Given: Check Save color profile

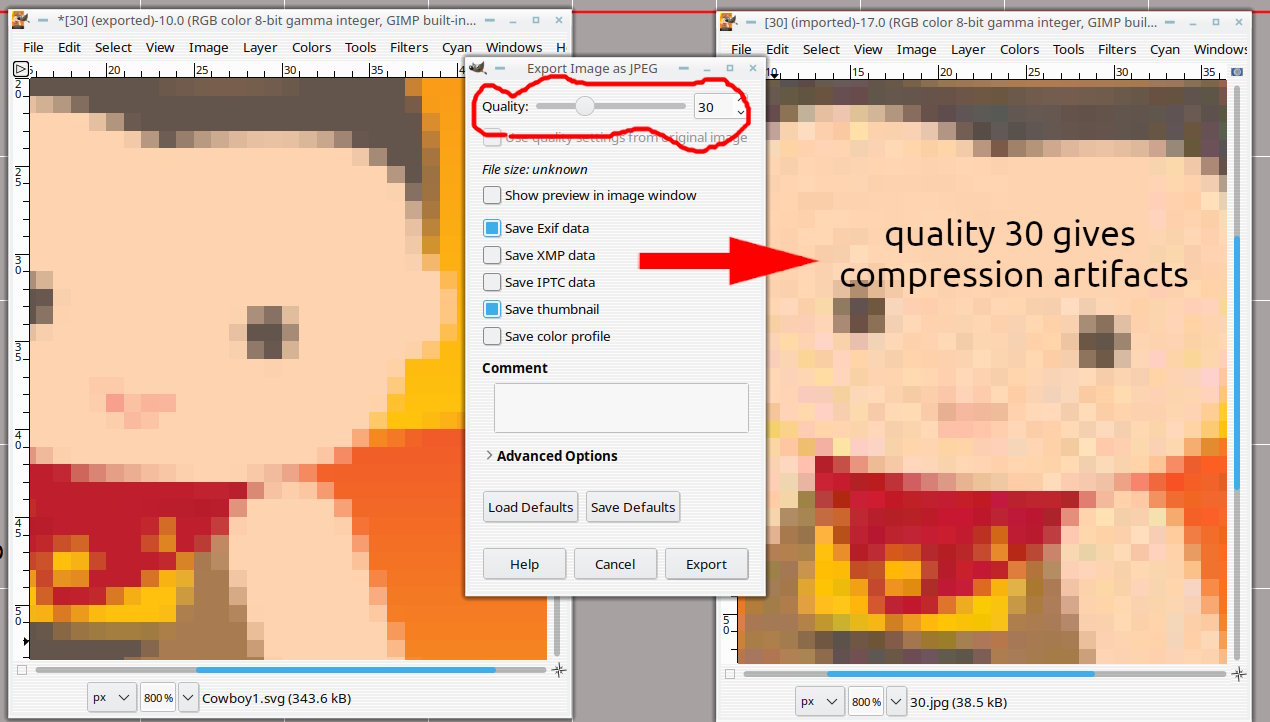Looking at the screenshot, I should 492,336.
